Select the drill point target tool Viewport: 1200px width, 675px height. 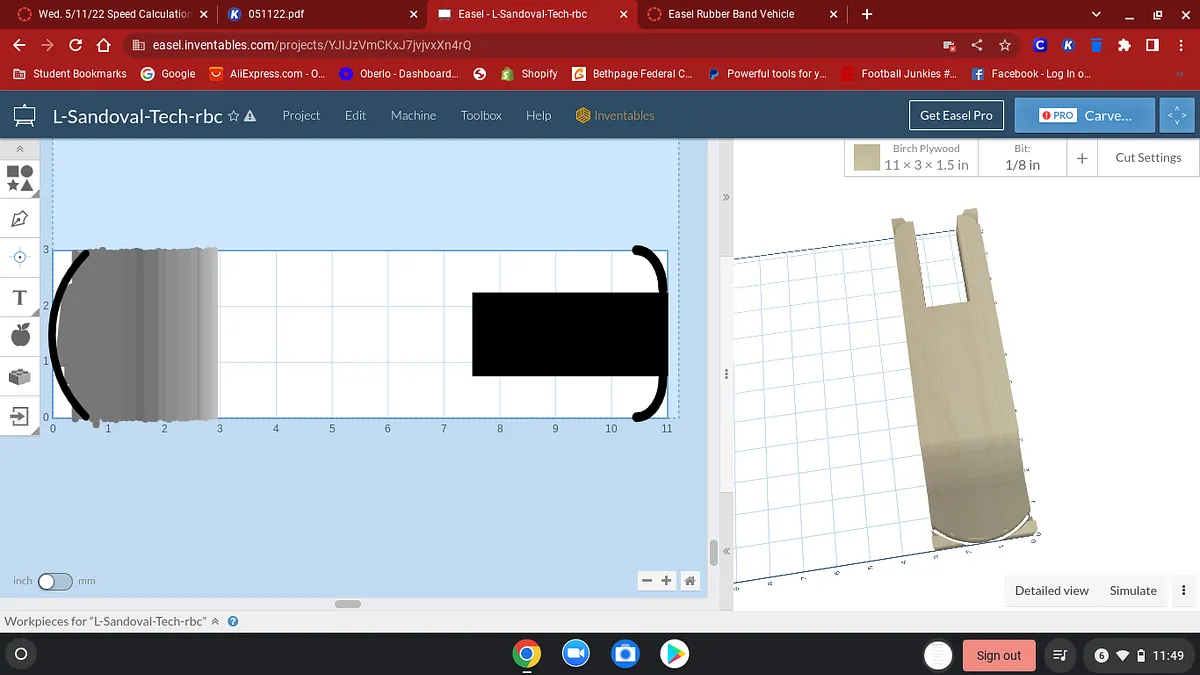pyautogui.click(x=20, y=257)
